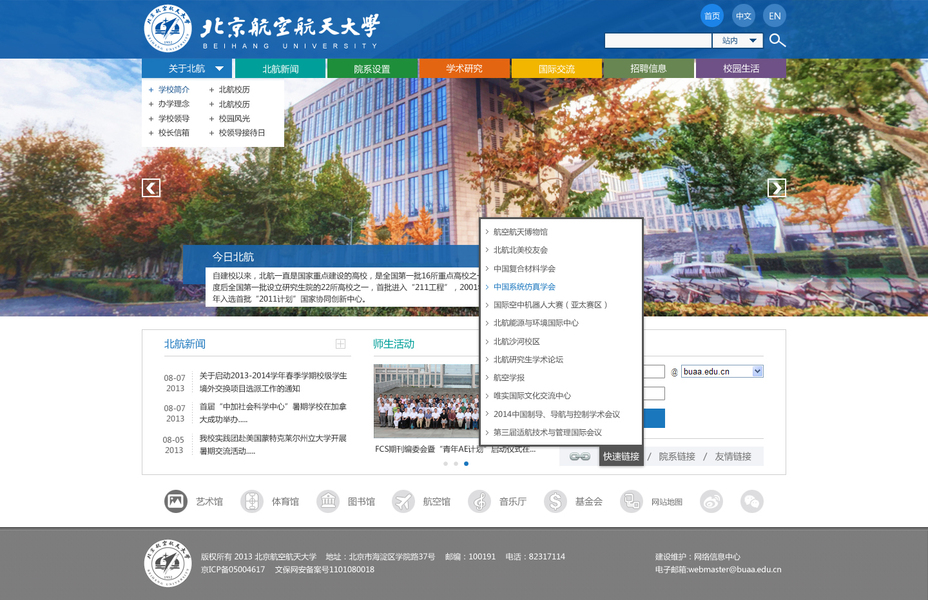Open the 基金会 dollar sign icon
Image resolution: width=928 pixels, height=600 pixels.
point(555,502)
